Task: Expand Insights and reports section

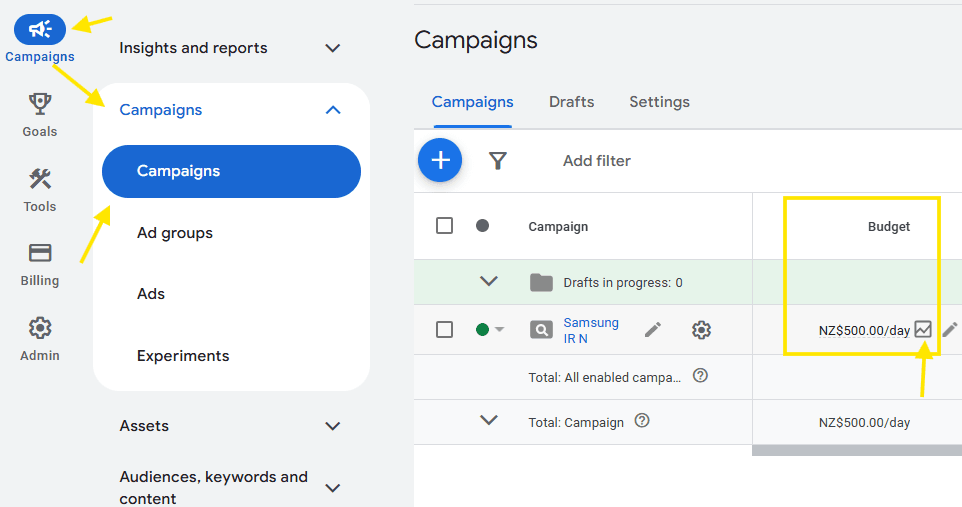Action: coord(333,48)
